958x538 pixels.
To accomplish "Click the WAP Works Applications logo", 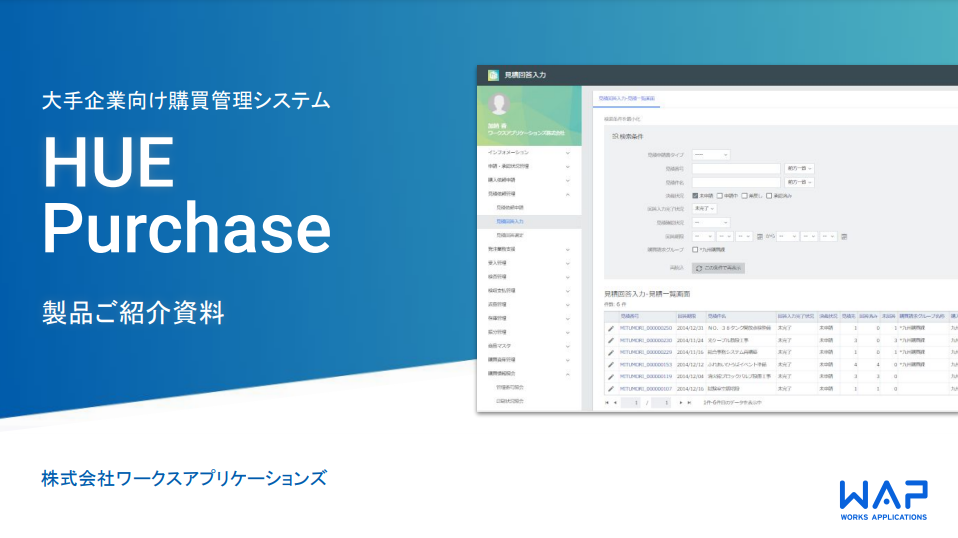I will 883,500.
